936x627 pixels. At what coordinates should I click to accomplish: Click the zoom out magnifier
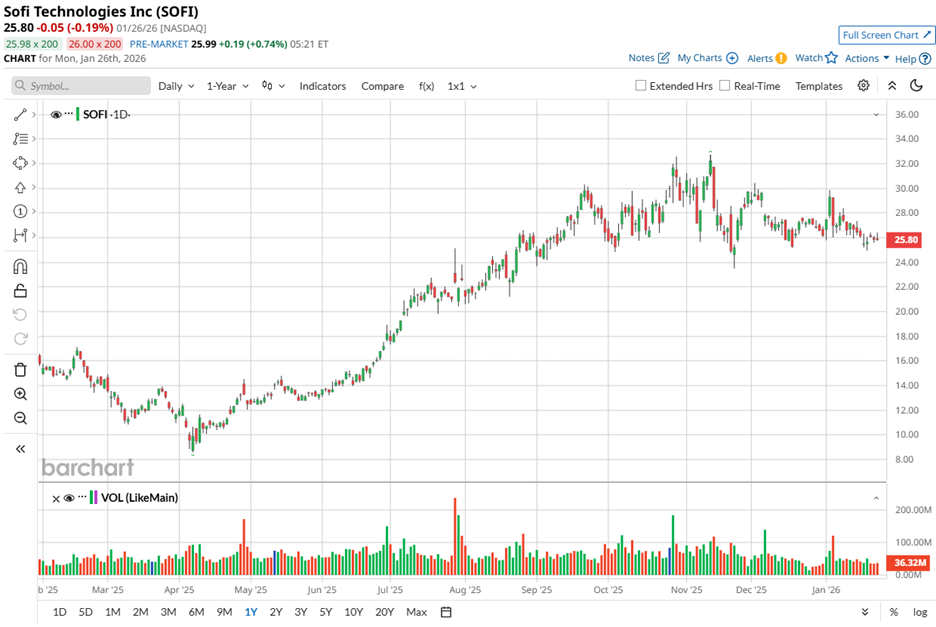click(20, 418)
